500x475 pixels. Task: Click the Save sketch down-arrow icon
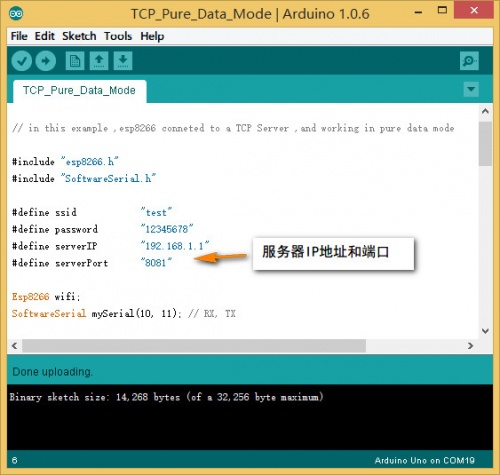(123, 61)
